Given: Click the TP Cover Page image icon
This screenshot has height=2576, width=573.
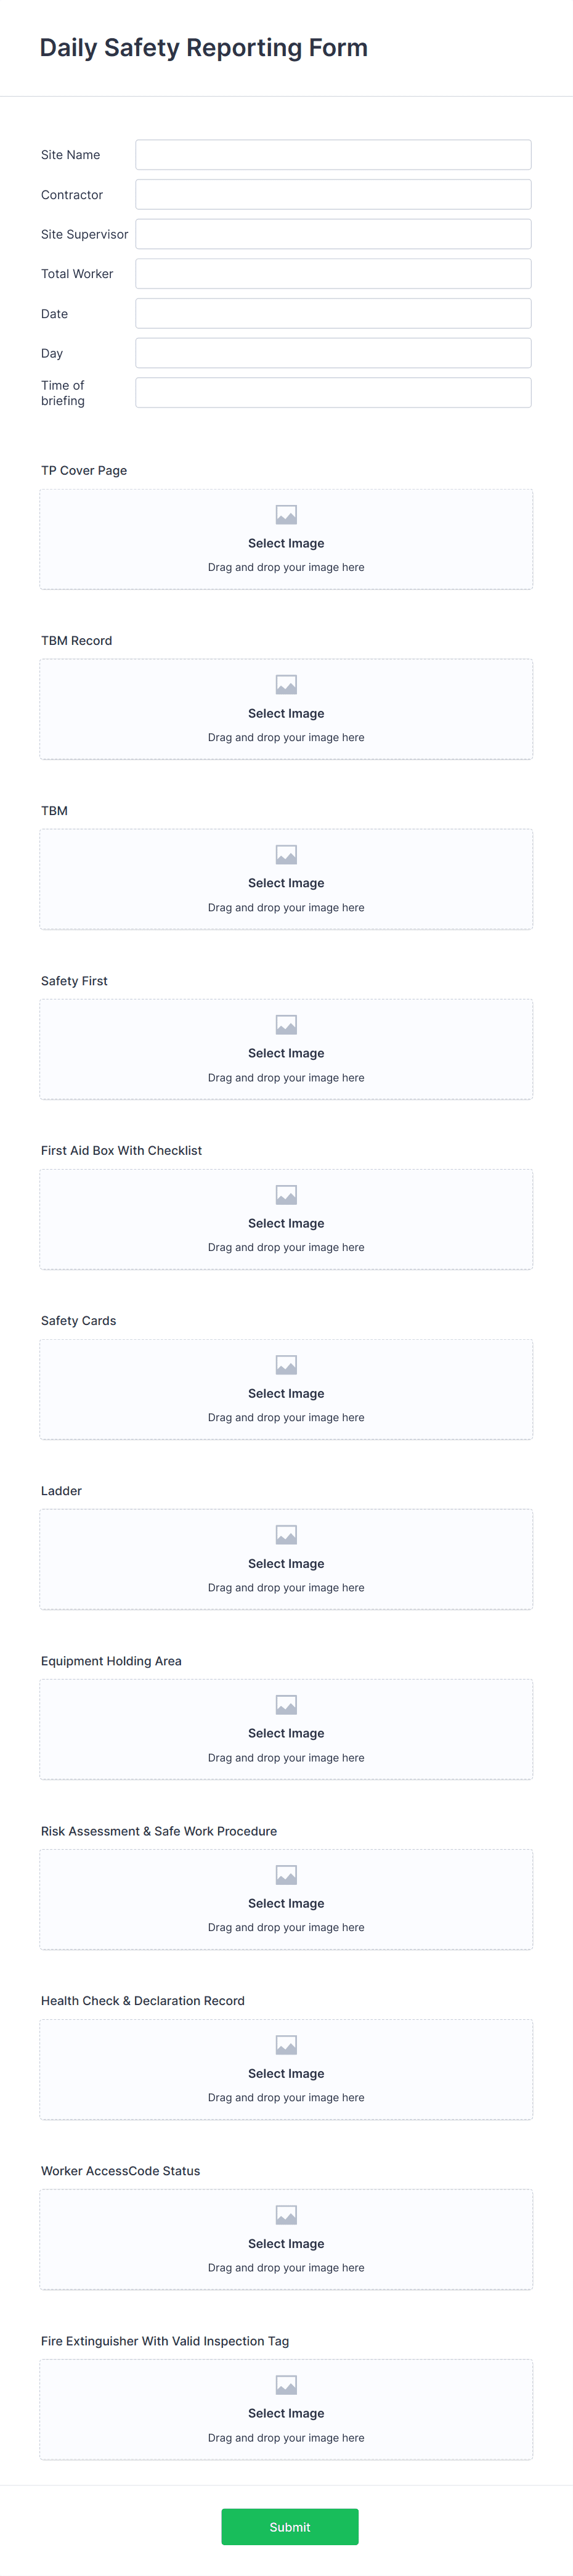Looking at the screenshot, I should (286, 514).
